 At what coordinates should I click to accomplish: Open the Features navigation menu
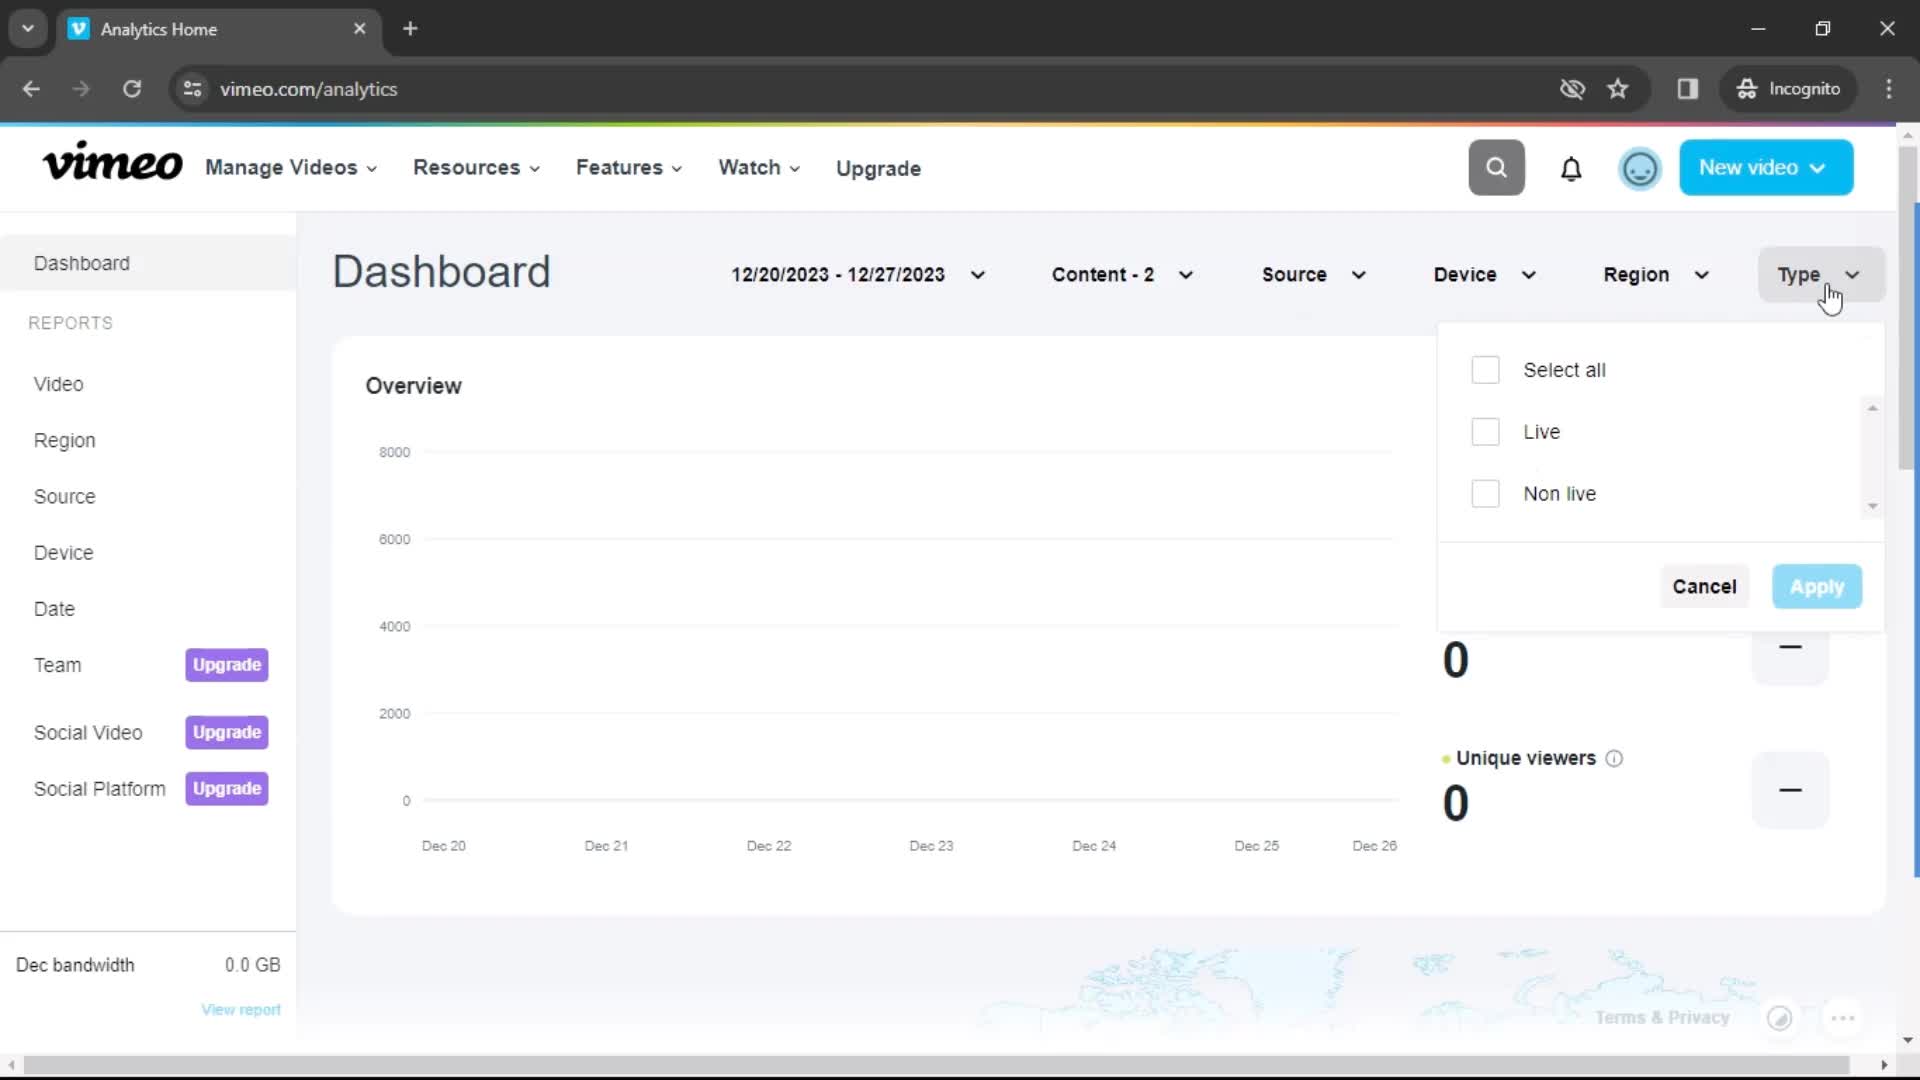(628, 167)
